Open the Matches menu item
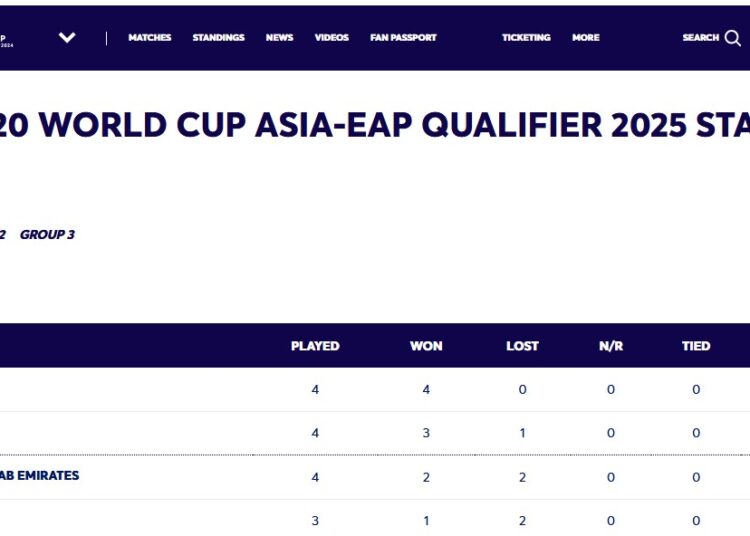750x536 pixels. (150, 38)
